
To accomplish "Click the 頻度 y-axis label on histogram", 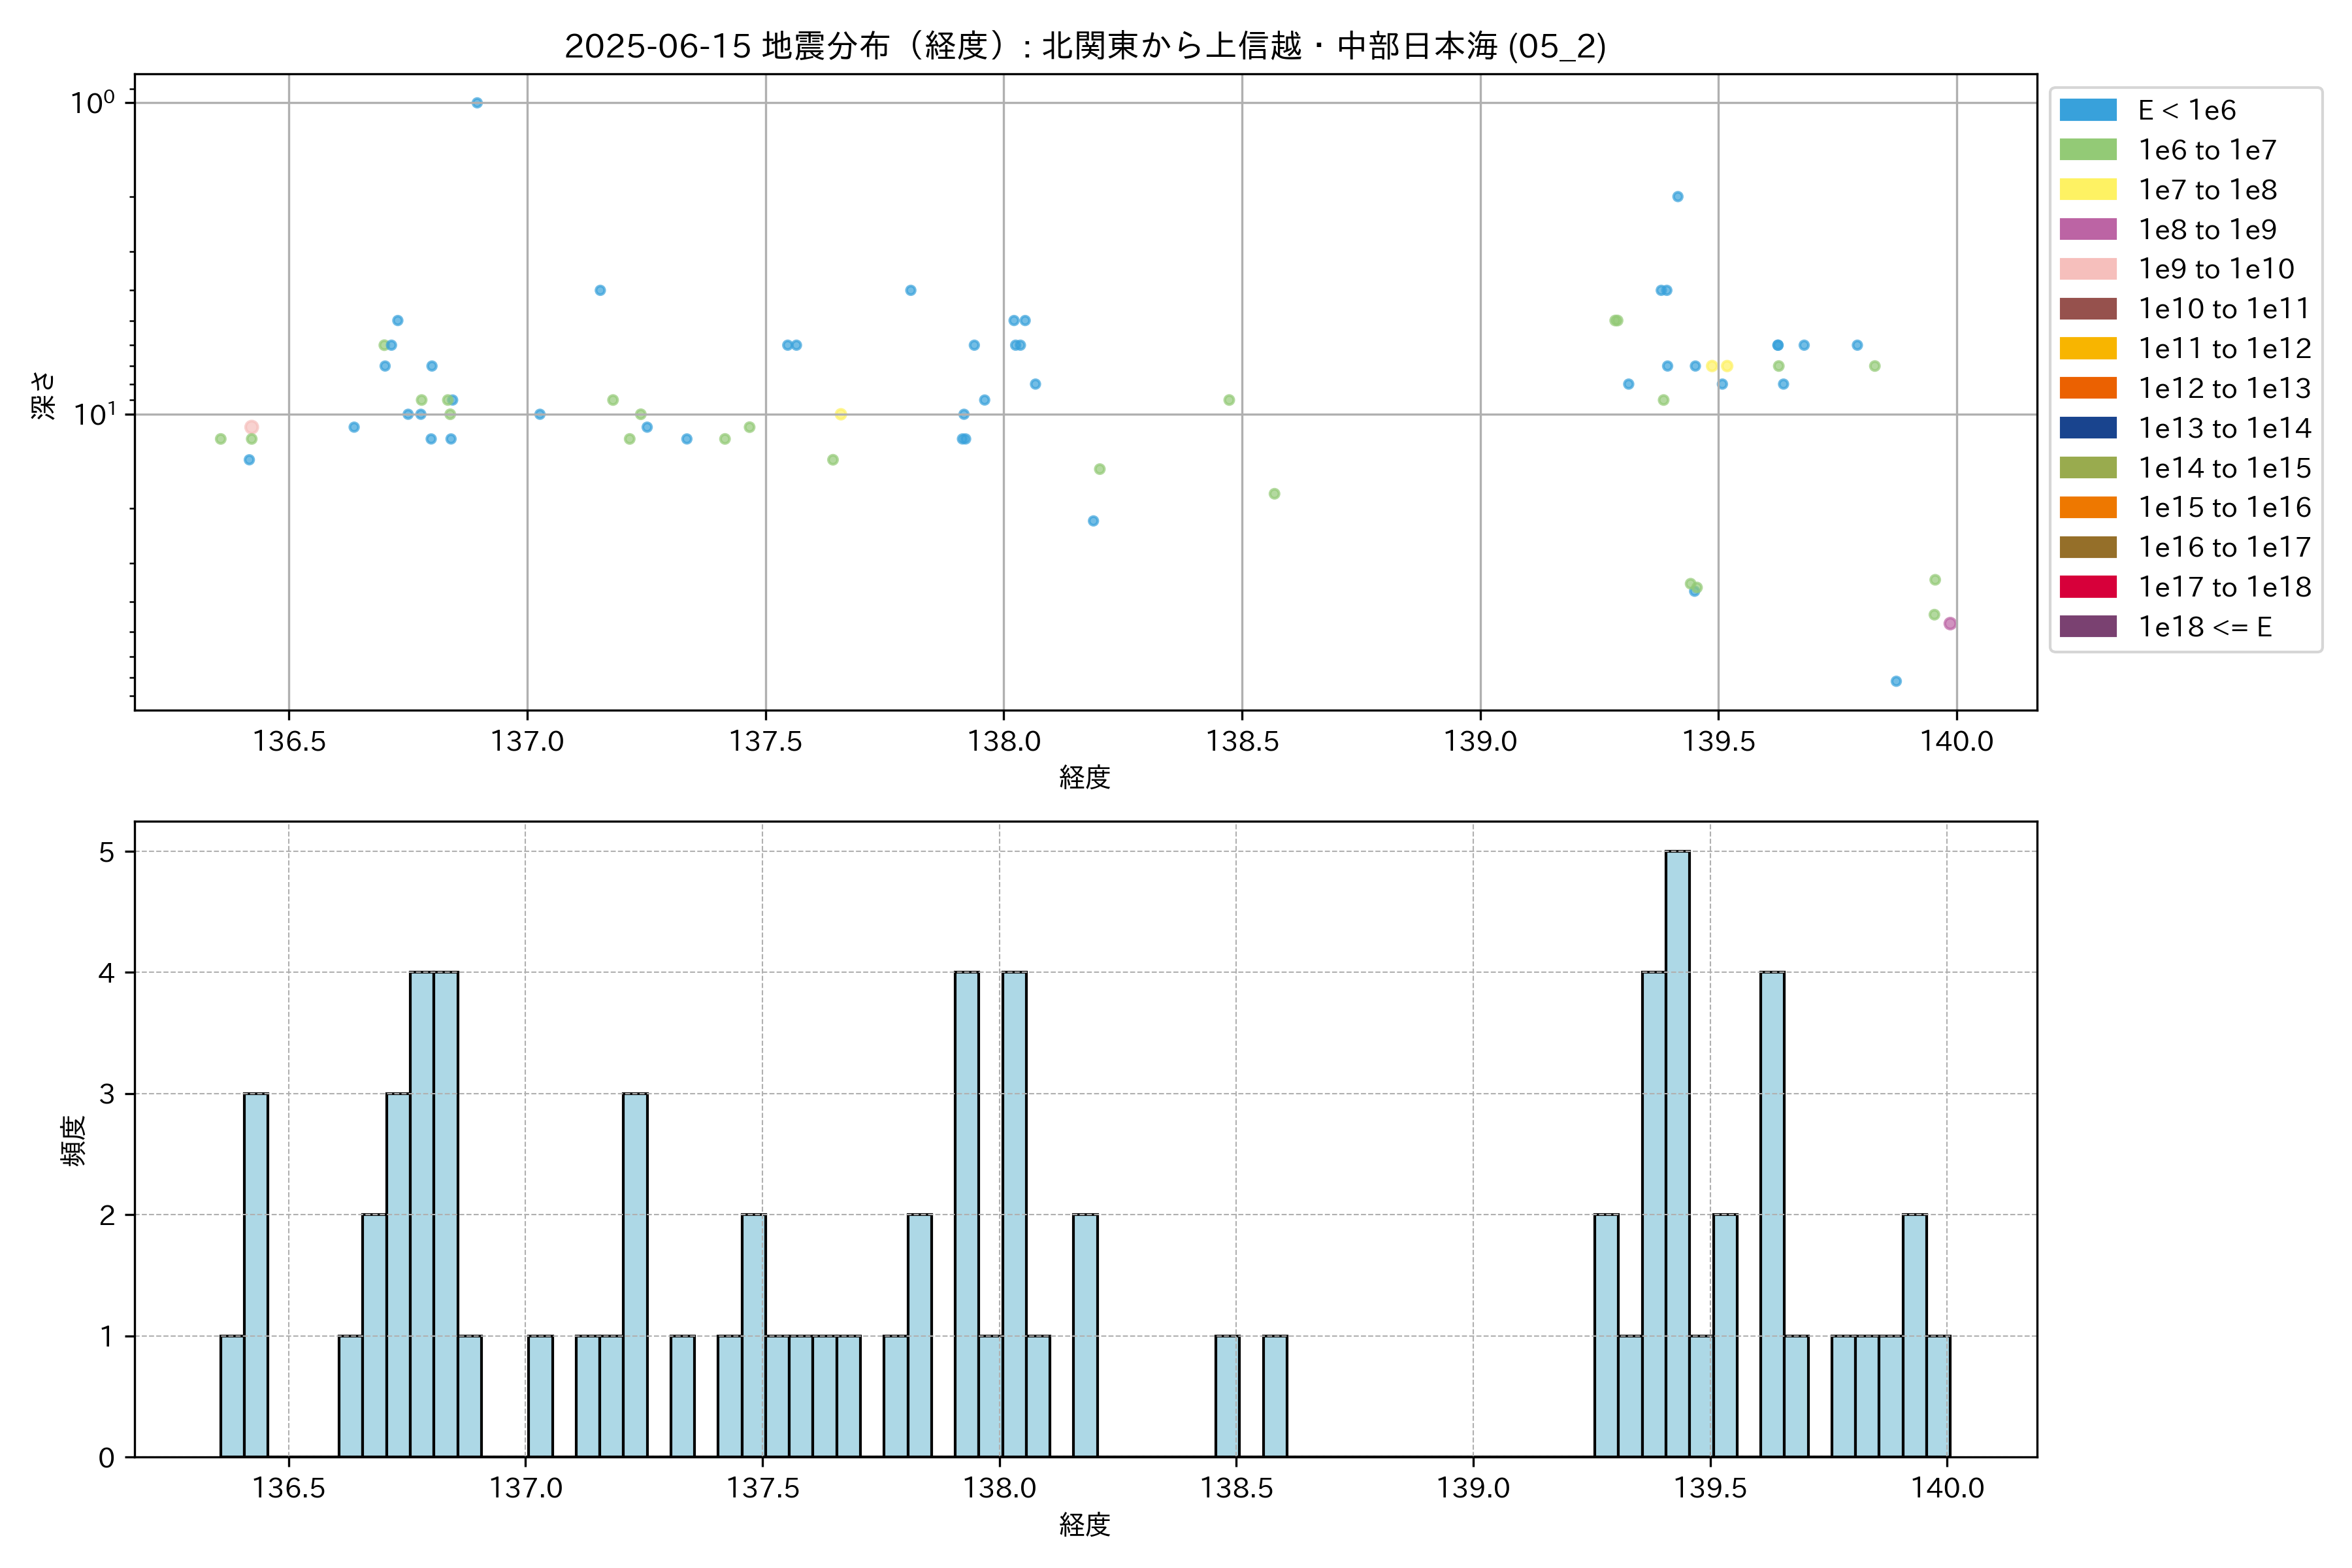I will (74, 1140).
